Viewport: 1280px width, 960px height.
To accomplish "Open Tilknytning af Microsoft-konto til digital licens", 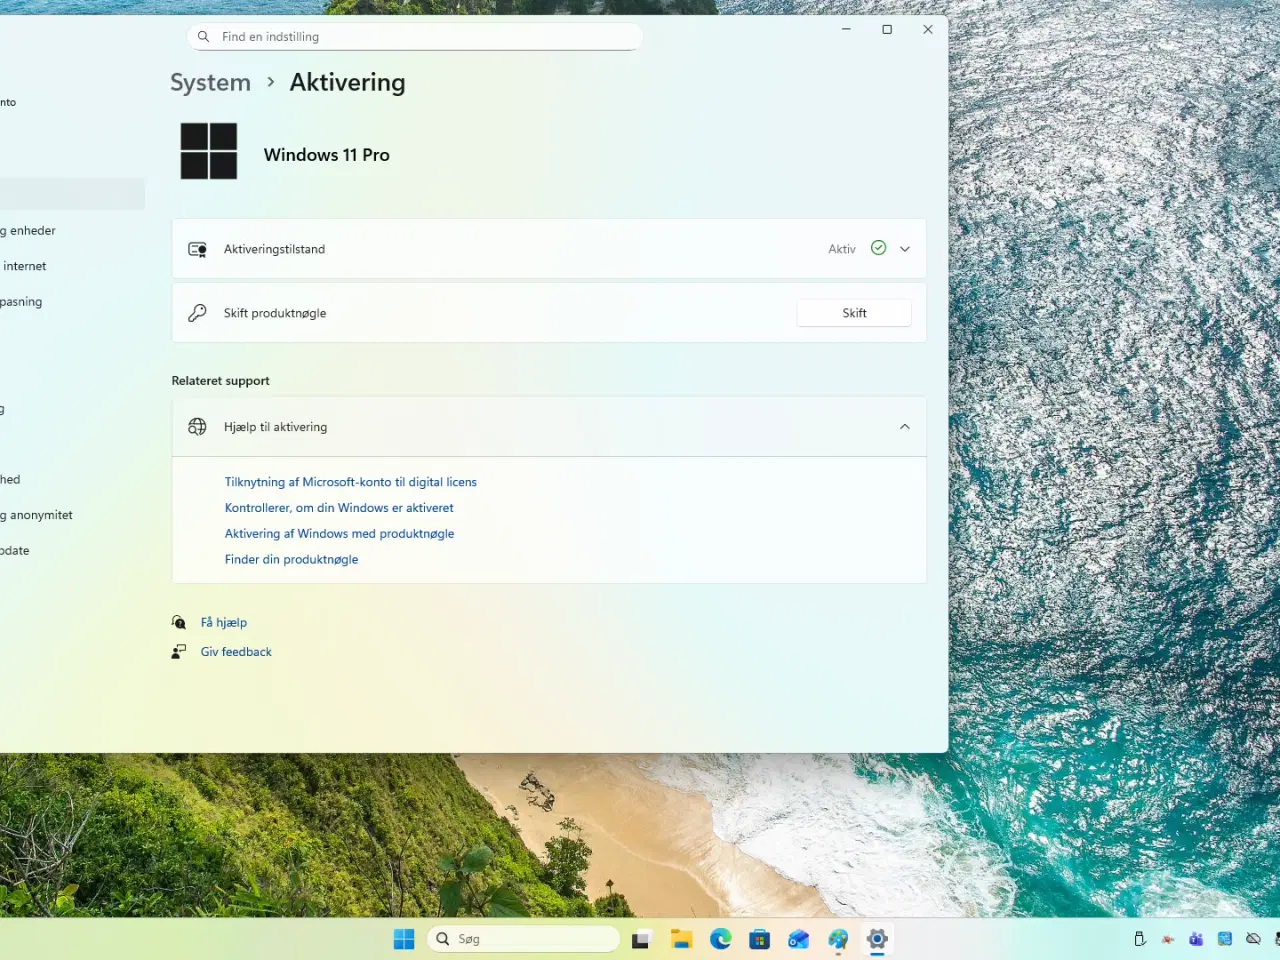I will pos(350,481).
